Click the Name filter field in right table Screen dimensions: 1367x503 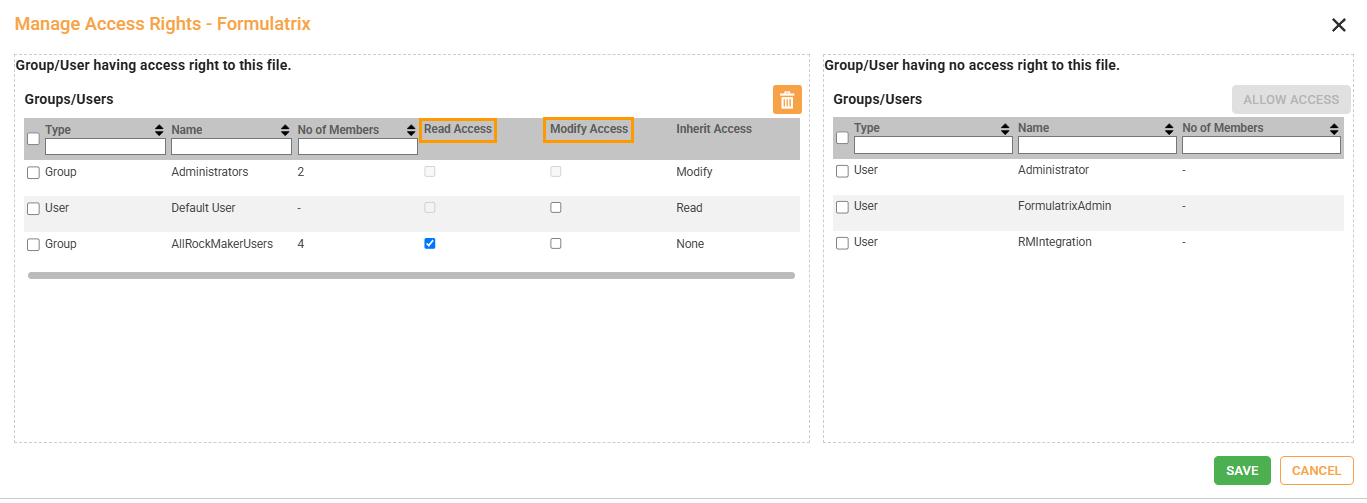click(1097, 145)
